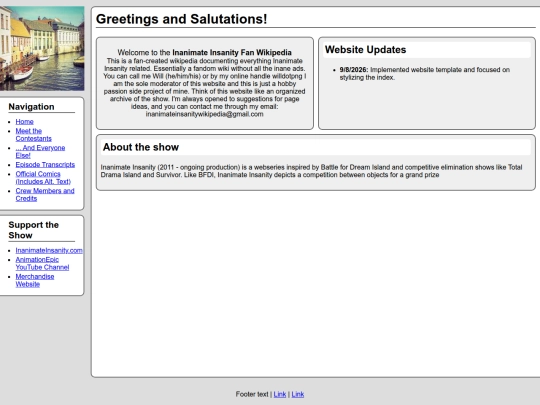Open AnimationEpic YouTube Channel link
This screenshot has width=540, height=405.
pos(42,263)
